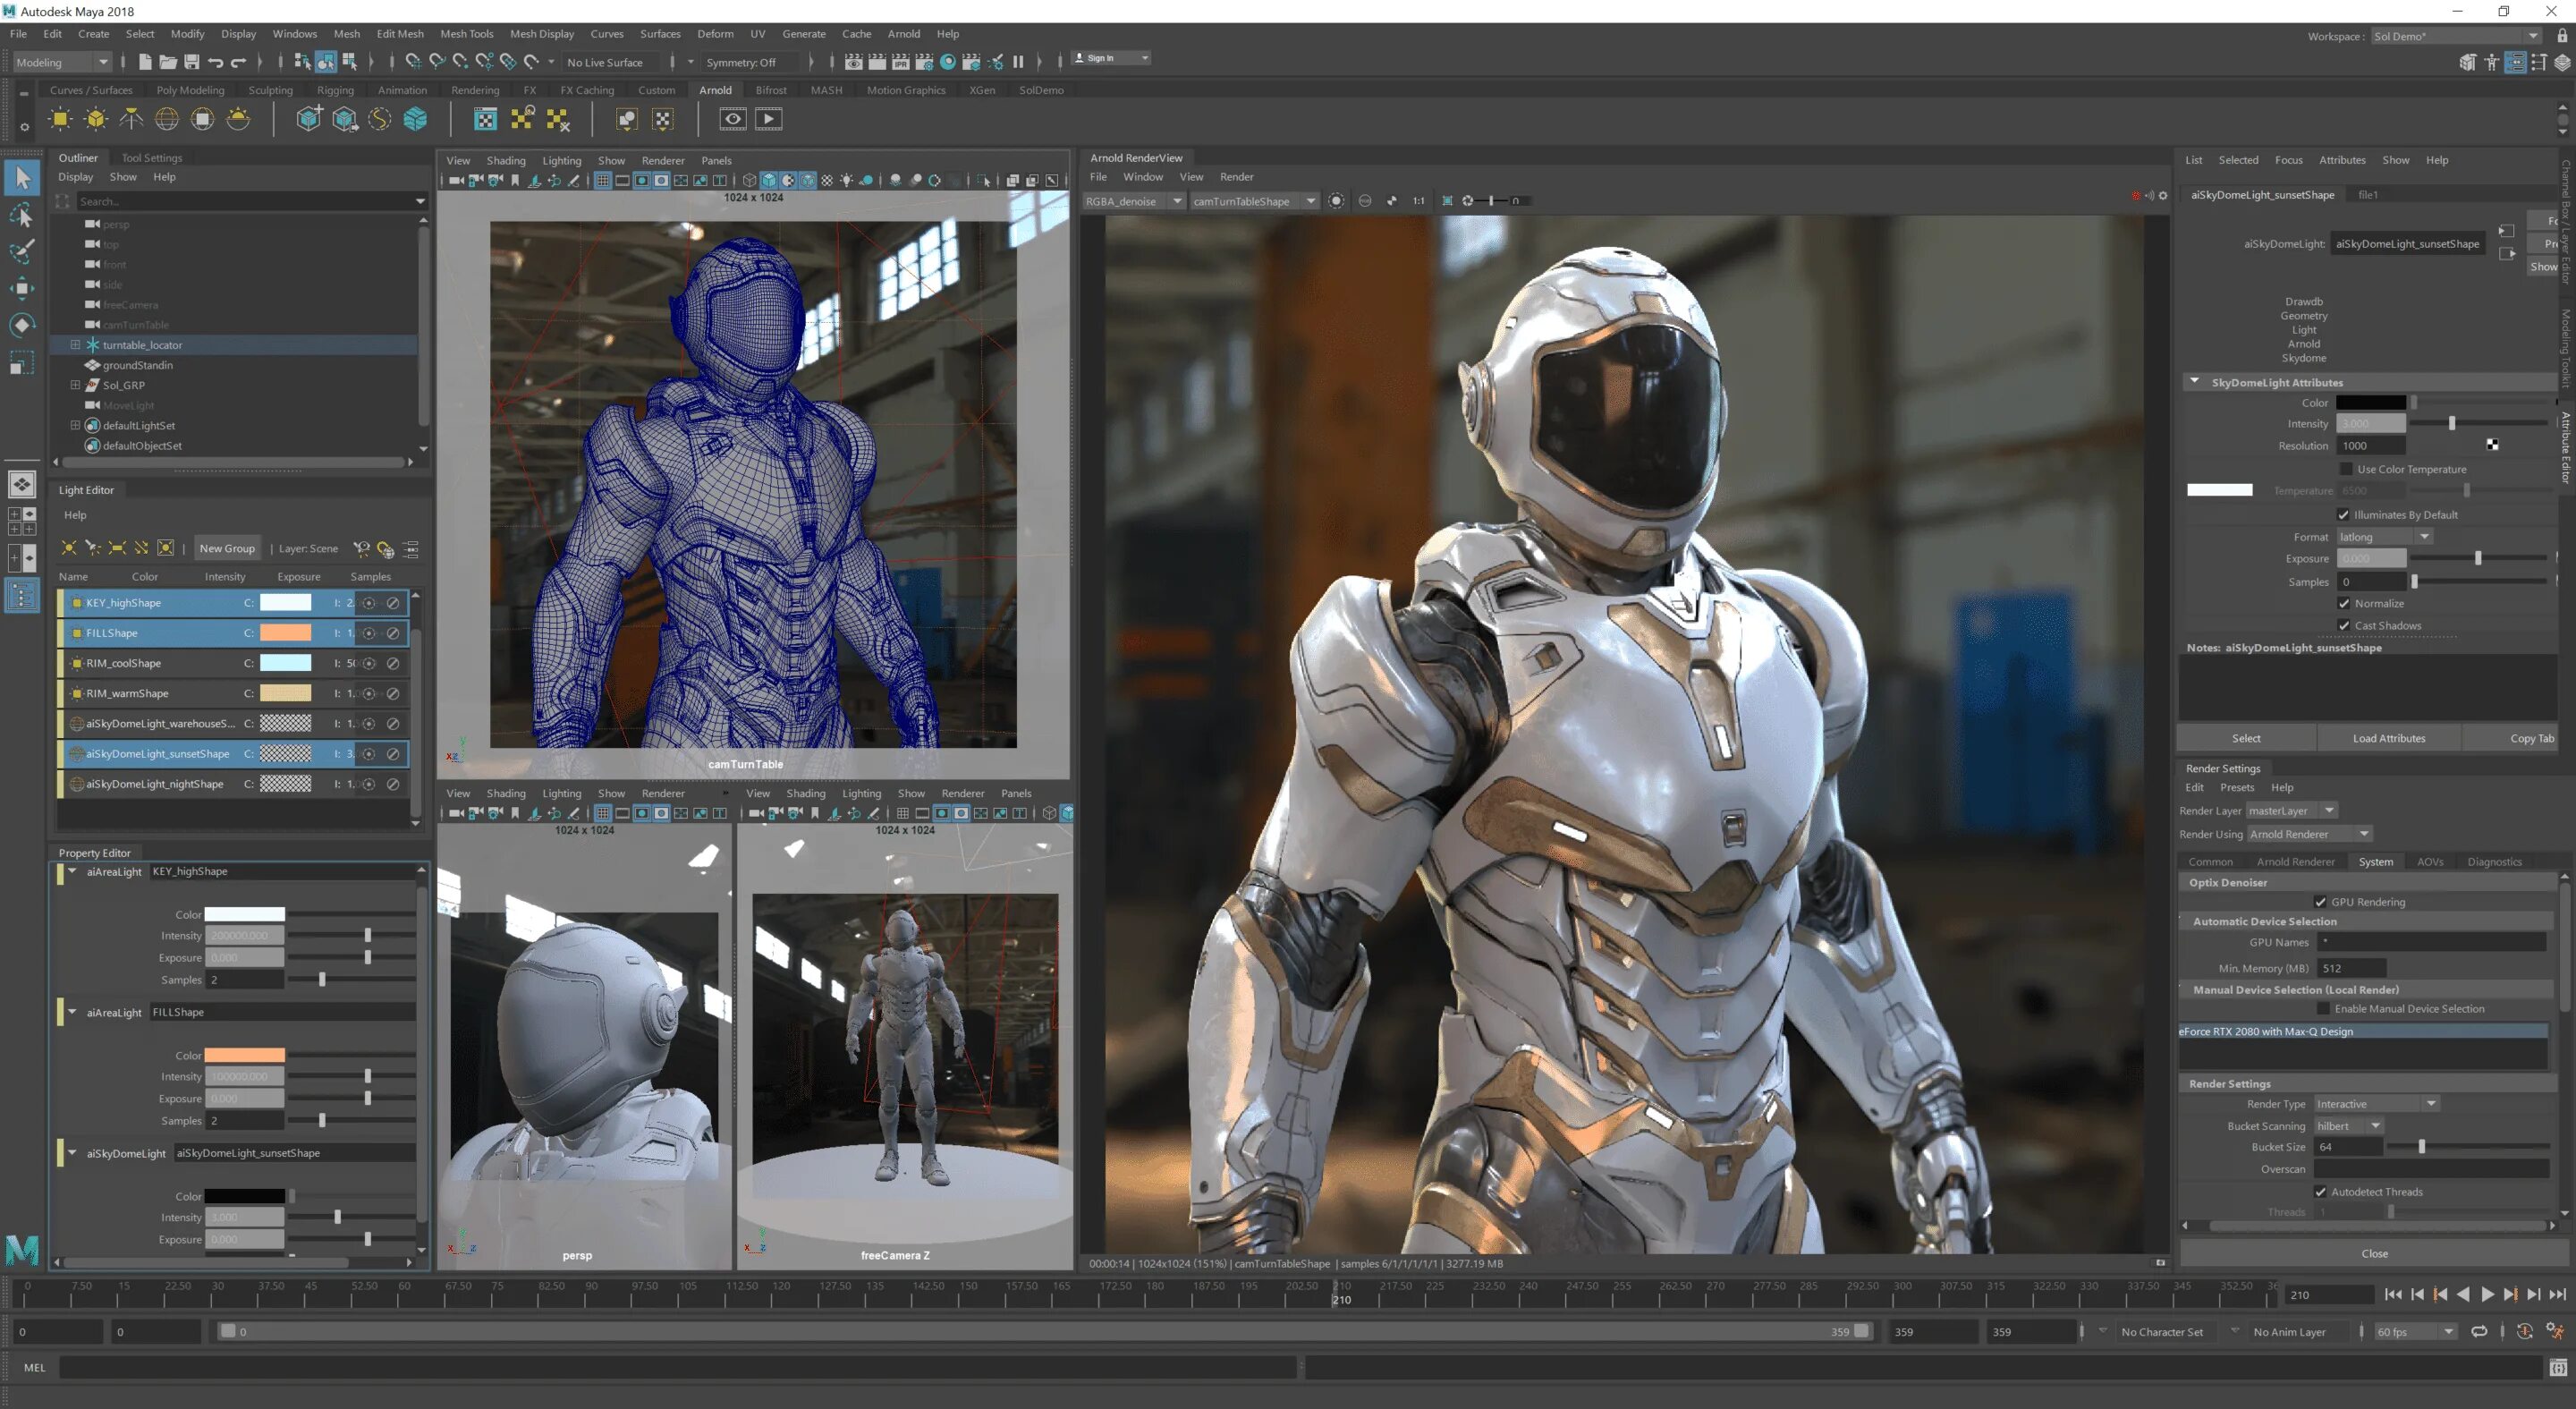The width and height of the screenshot is (2576, 1409).
Task: Click the save scene icon
Action: click(192, 62)
